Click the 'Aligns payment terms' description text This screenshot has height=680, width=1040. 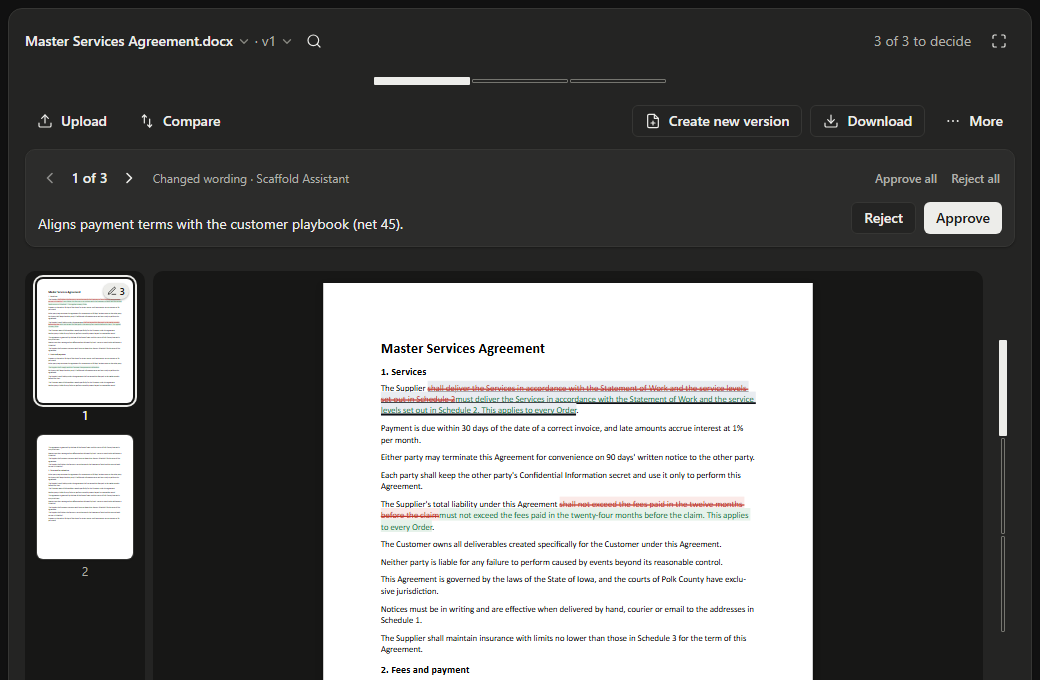[x=220, y=224]
